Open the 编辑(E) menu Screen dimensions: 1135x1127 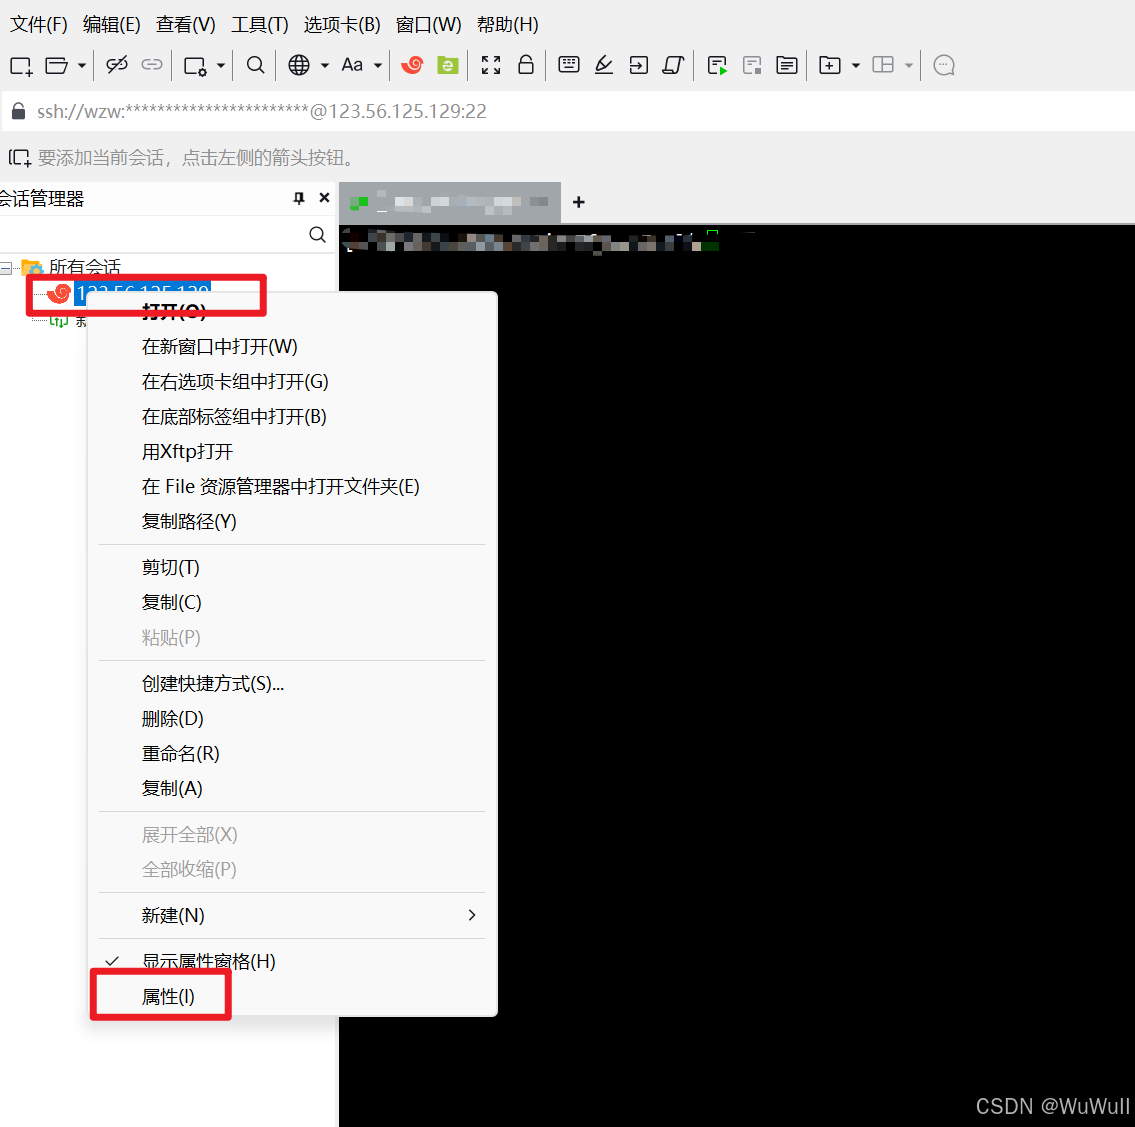tap(111, 25)
